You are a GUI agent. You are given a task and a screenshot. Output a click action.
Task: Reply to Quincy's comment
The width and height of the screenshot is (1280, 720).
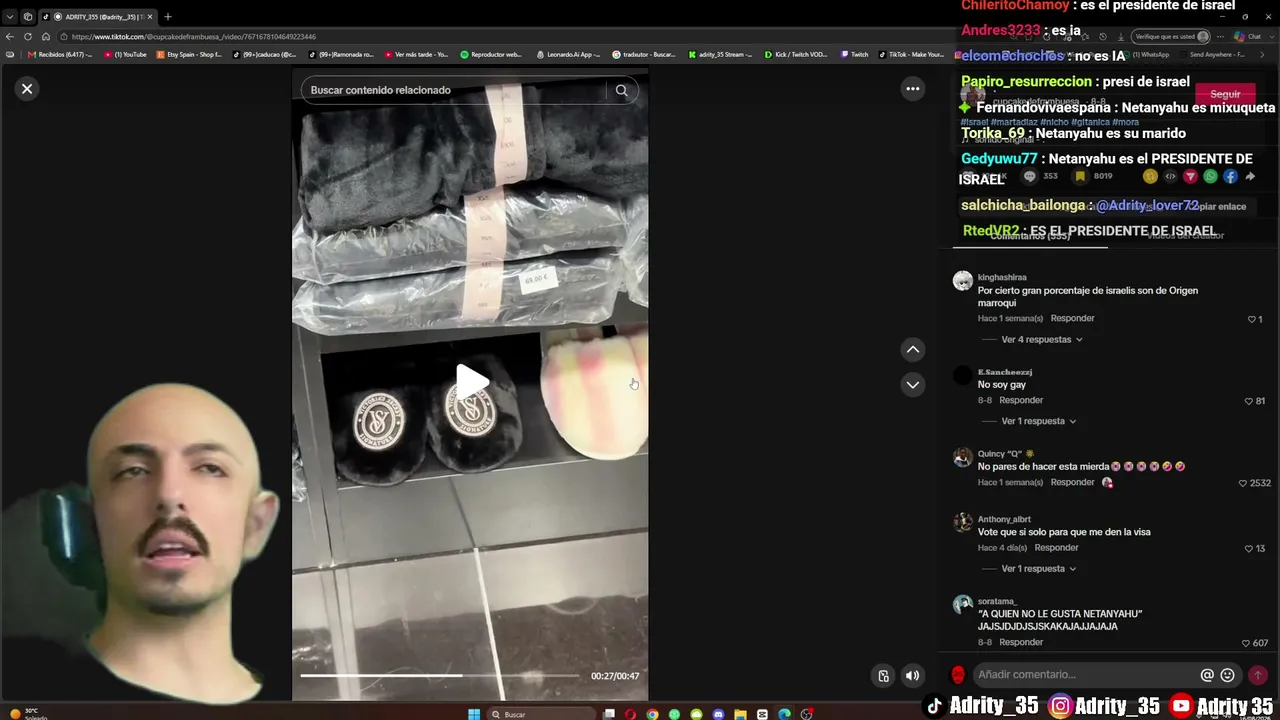pyautogui.click(x=1072, y=483)
